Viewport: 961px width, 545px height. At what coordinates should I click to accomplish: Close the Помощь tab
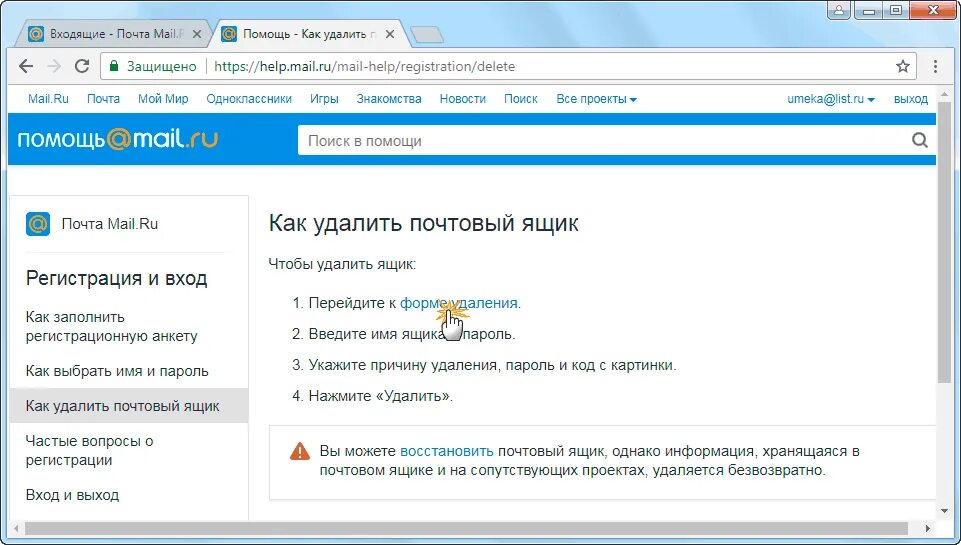390,34
